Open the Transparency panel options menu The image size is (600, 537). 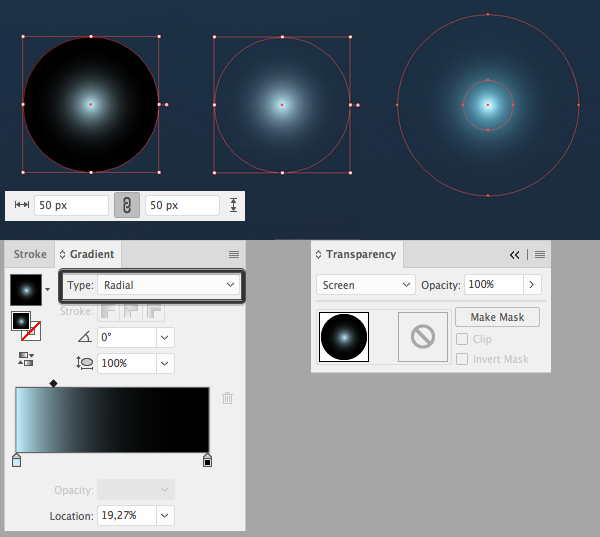click(x=540, y=255)
